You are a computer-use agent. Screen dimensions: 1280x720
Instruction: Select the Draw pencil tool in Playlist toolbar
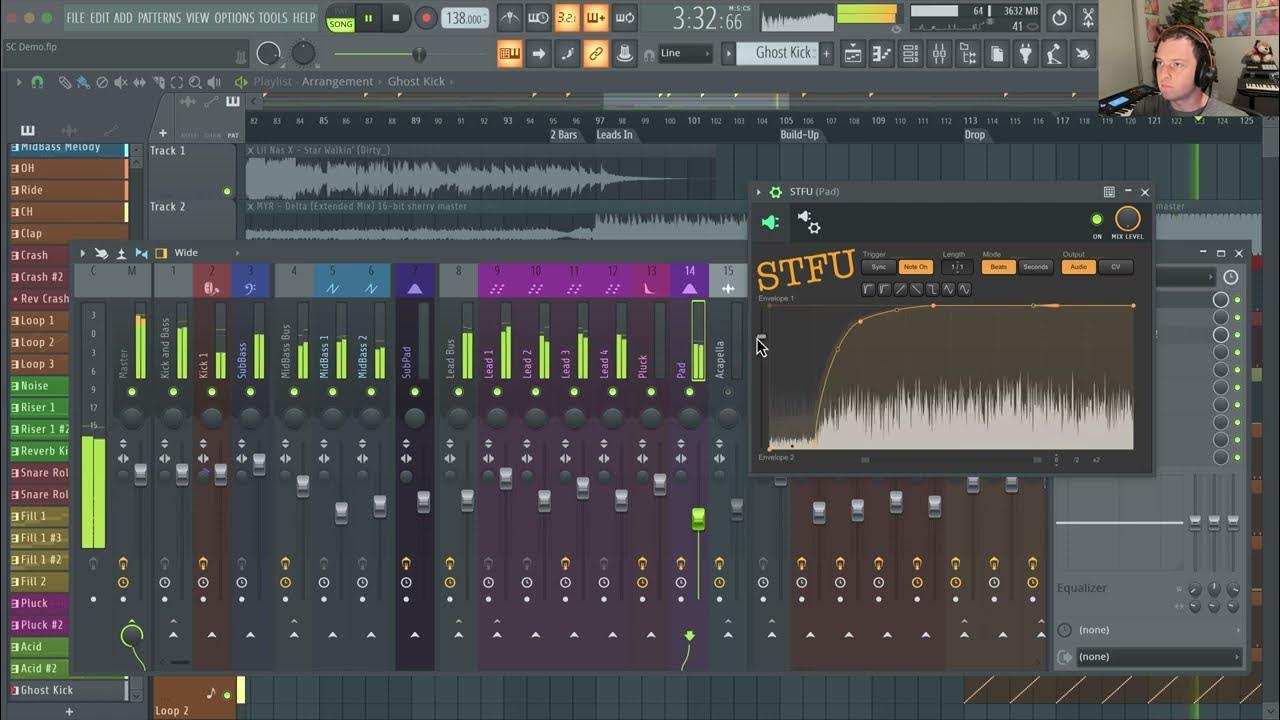(65, 82)
